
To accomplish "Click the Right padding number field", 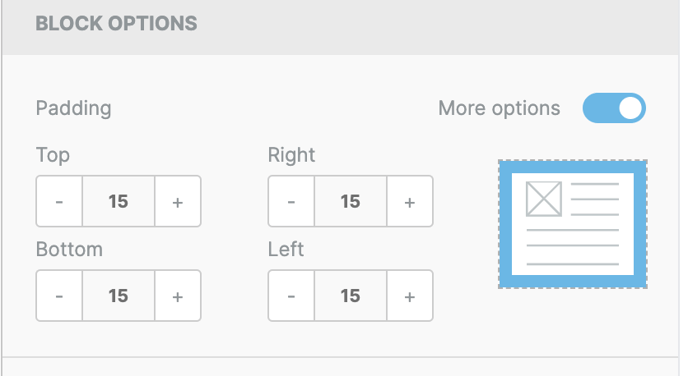I will (351, 201).
